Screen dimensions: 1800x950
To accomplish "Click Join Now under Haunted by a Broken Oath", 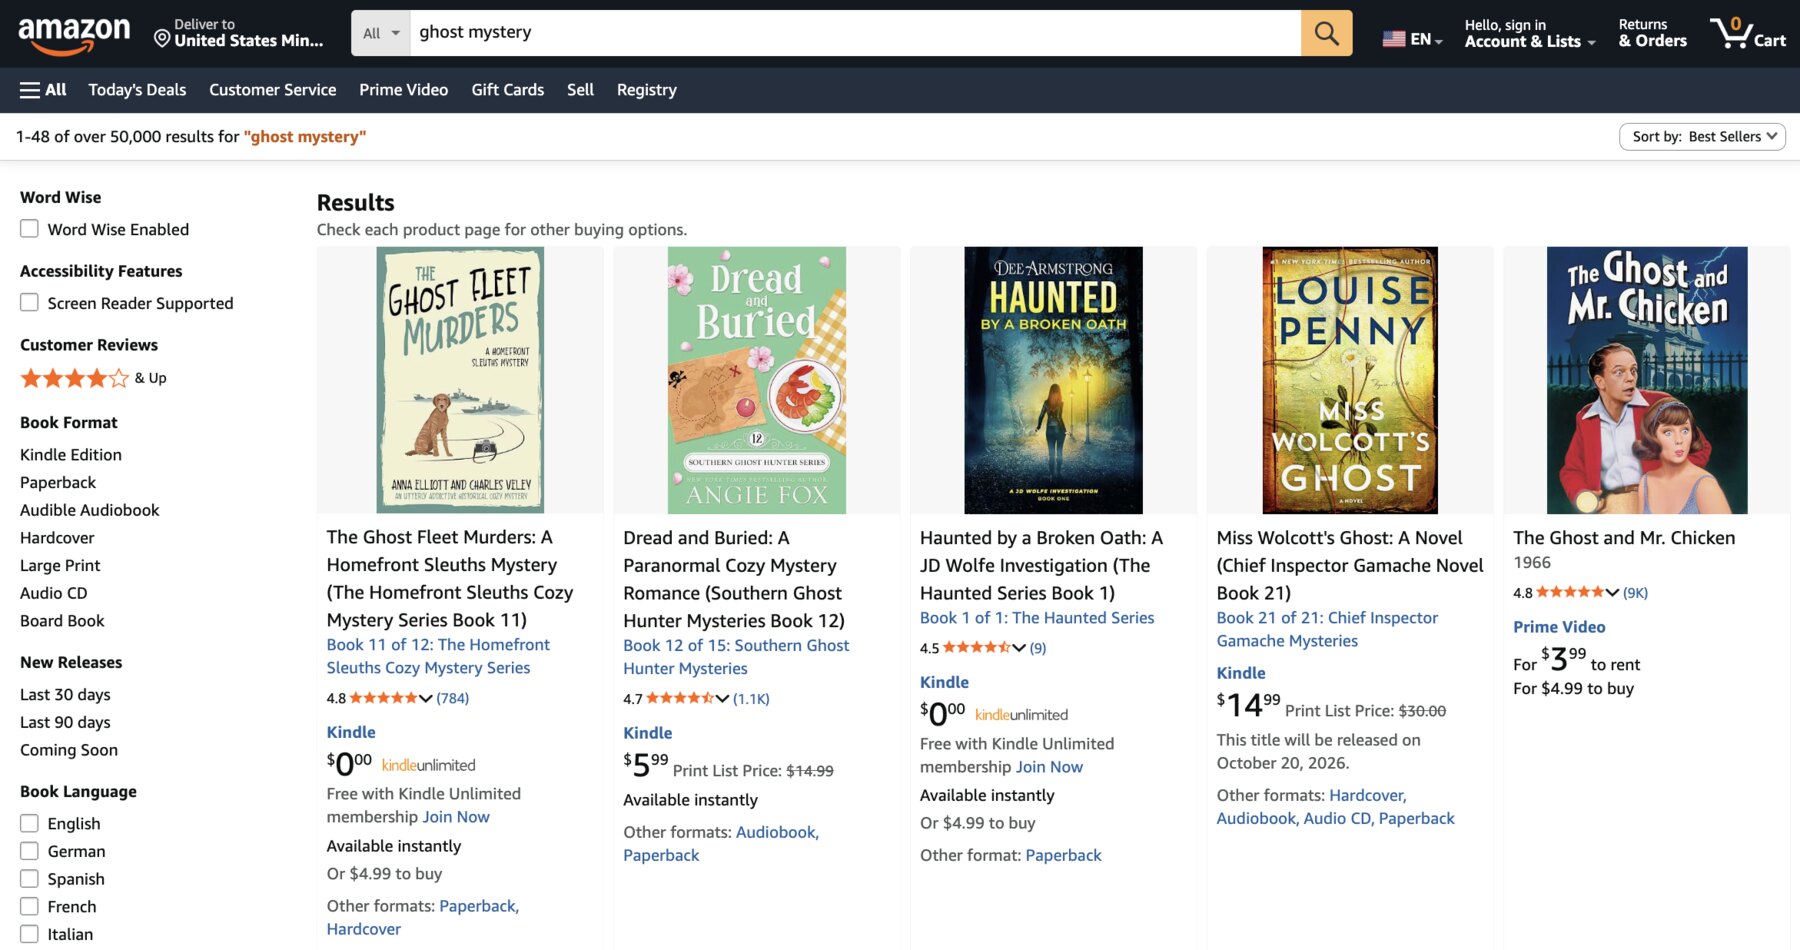I will click(1049, 767).
